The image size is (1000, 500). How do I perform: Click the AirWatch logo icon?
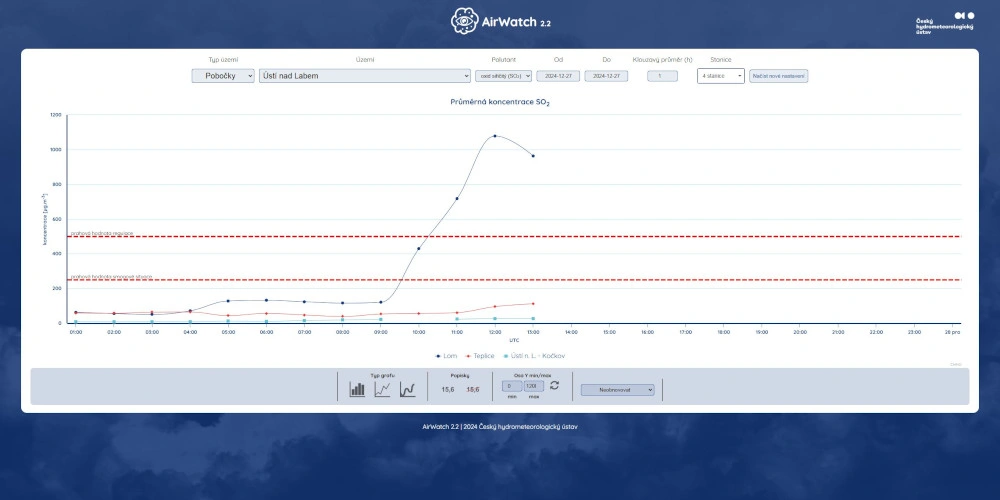coord(463,20)
